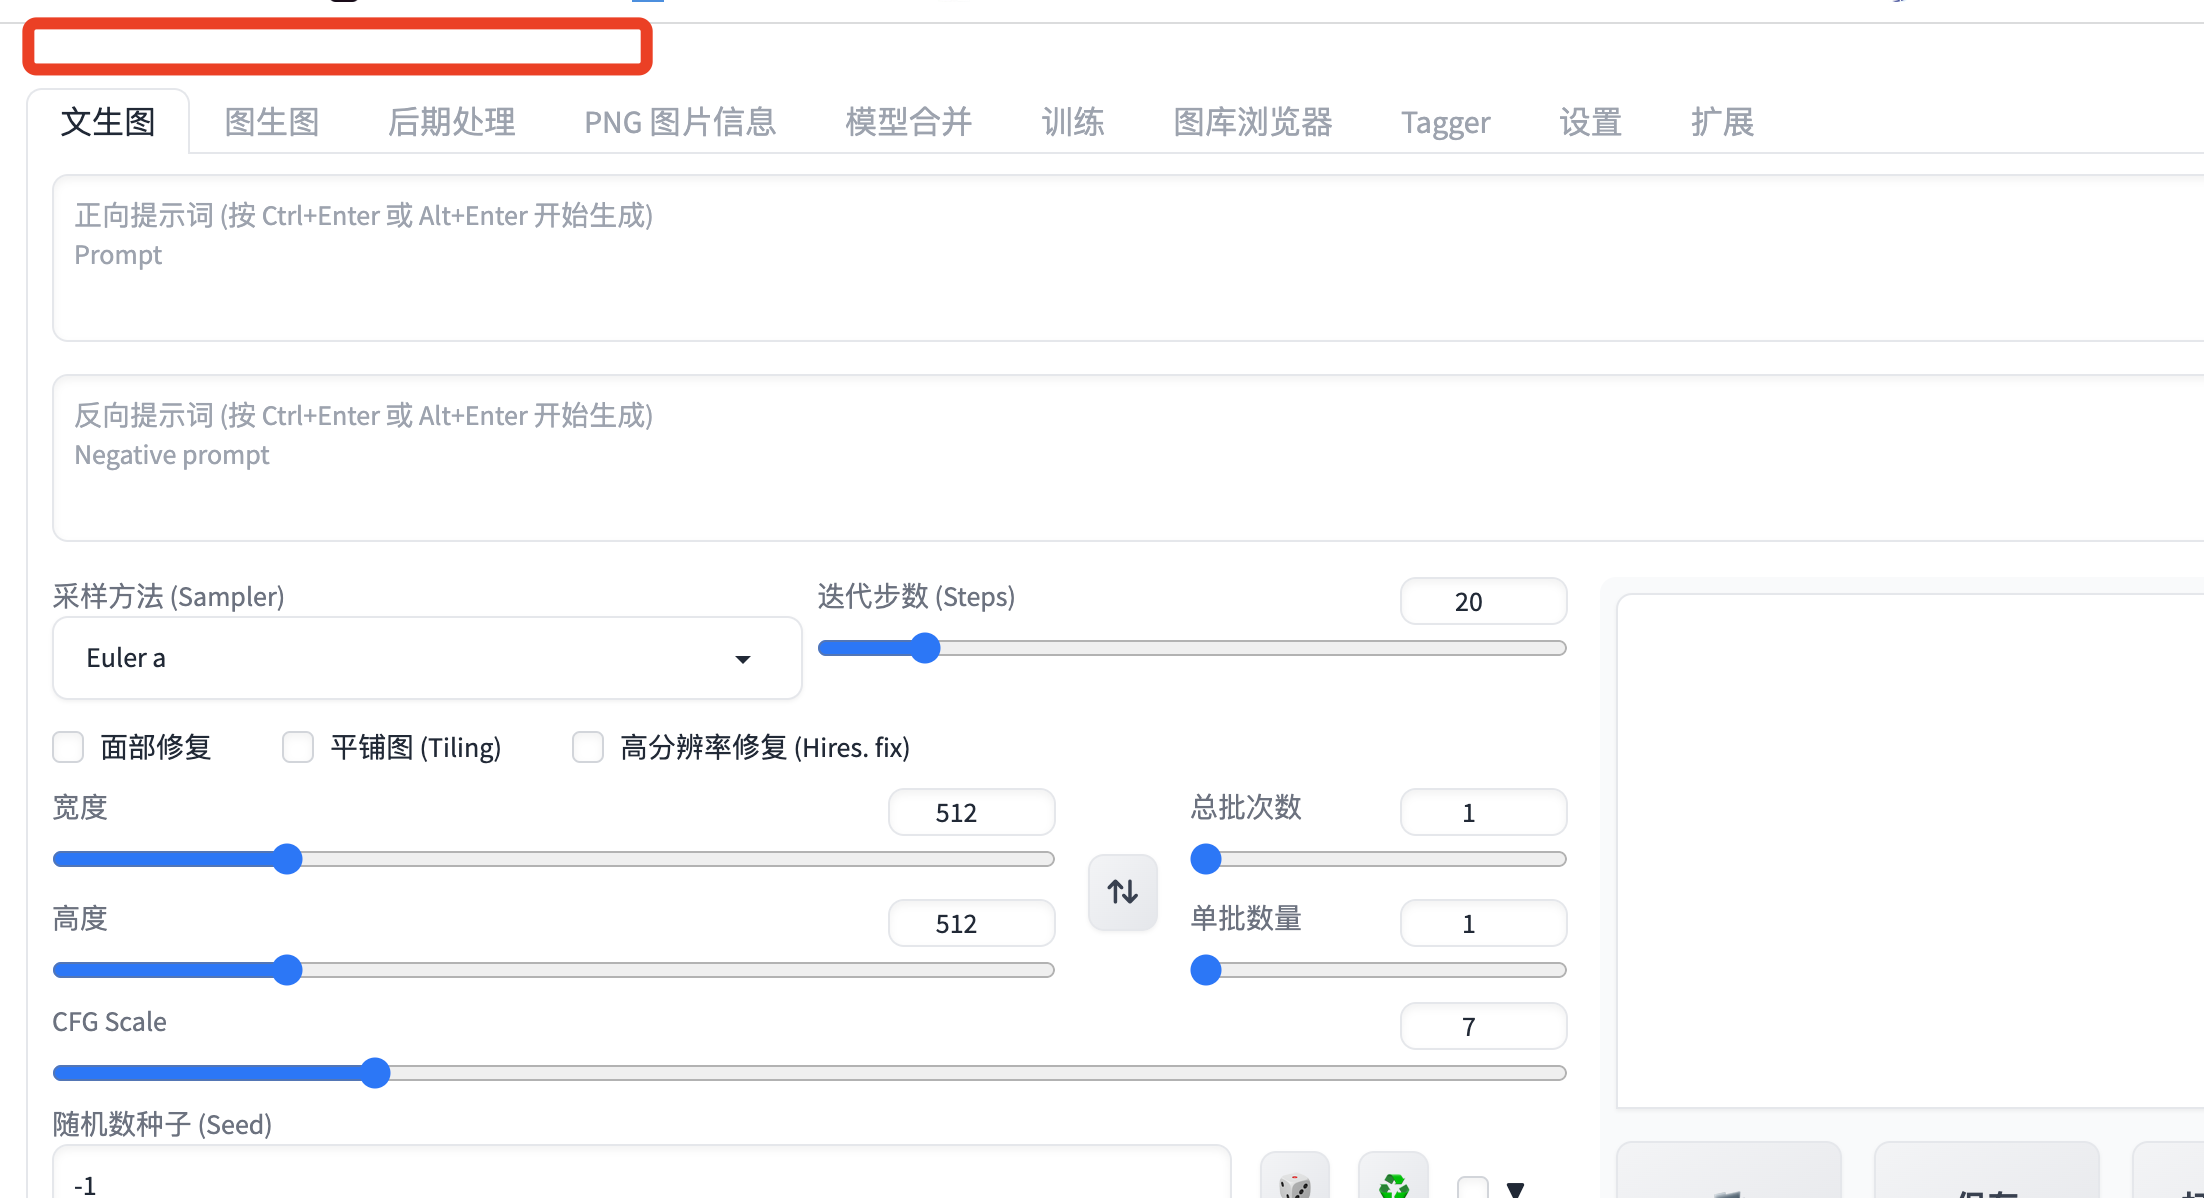Tick the extra seed options checkbox

[x=1472, y=1187]
